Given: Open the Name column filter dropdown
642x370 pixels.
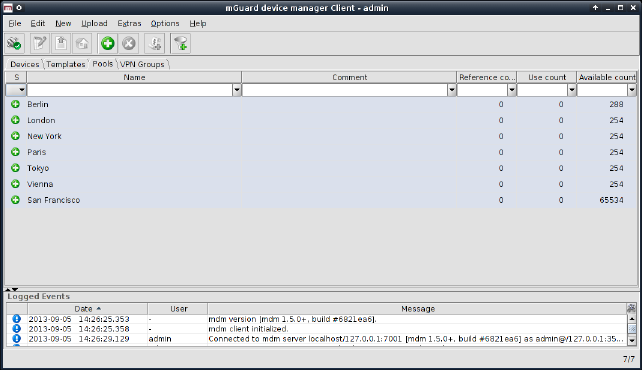Looking at the screenshot, I should point(237,90).
